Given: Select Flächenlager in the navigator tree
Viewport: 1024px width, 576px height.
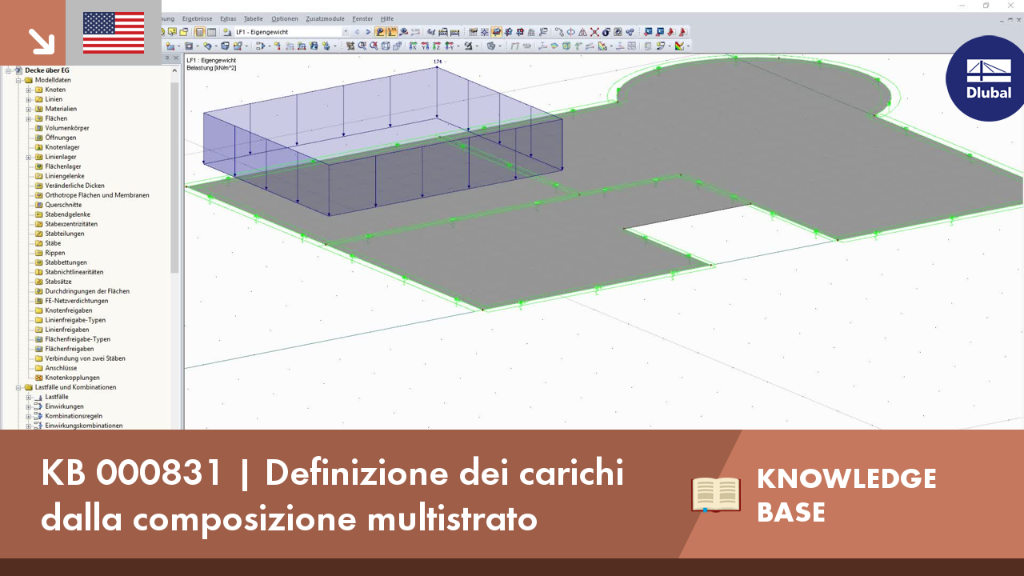Looking at the screenshot, I should click(x=63, y=167).
